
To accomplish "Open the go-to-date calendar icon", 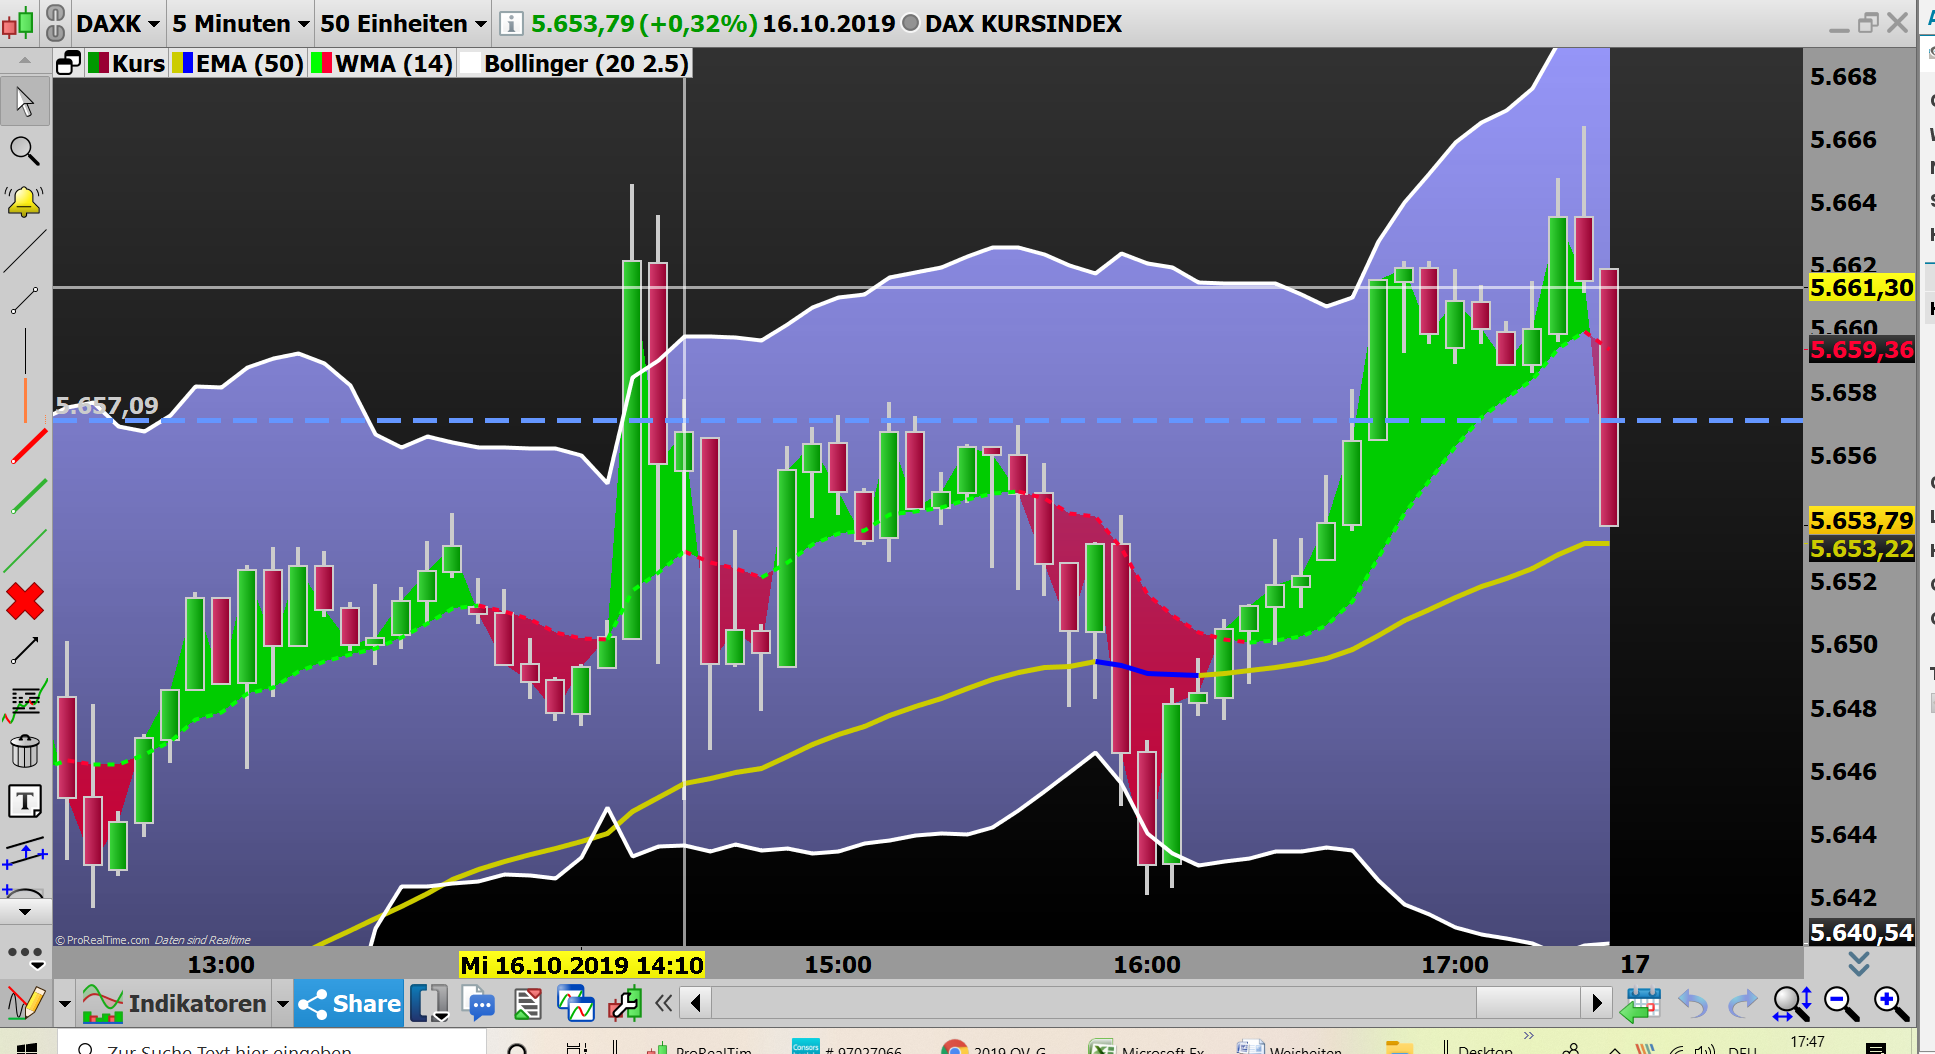I will coord(1643,1003).
